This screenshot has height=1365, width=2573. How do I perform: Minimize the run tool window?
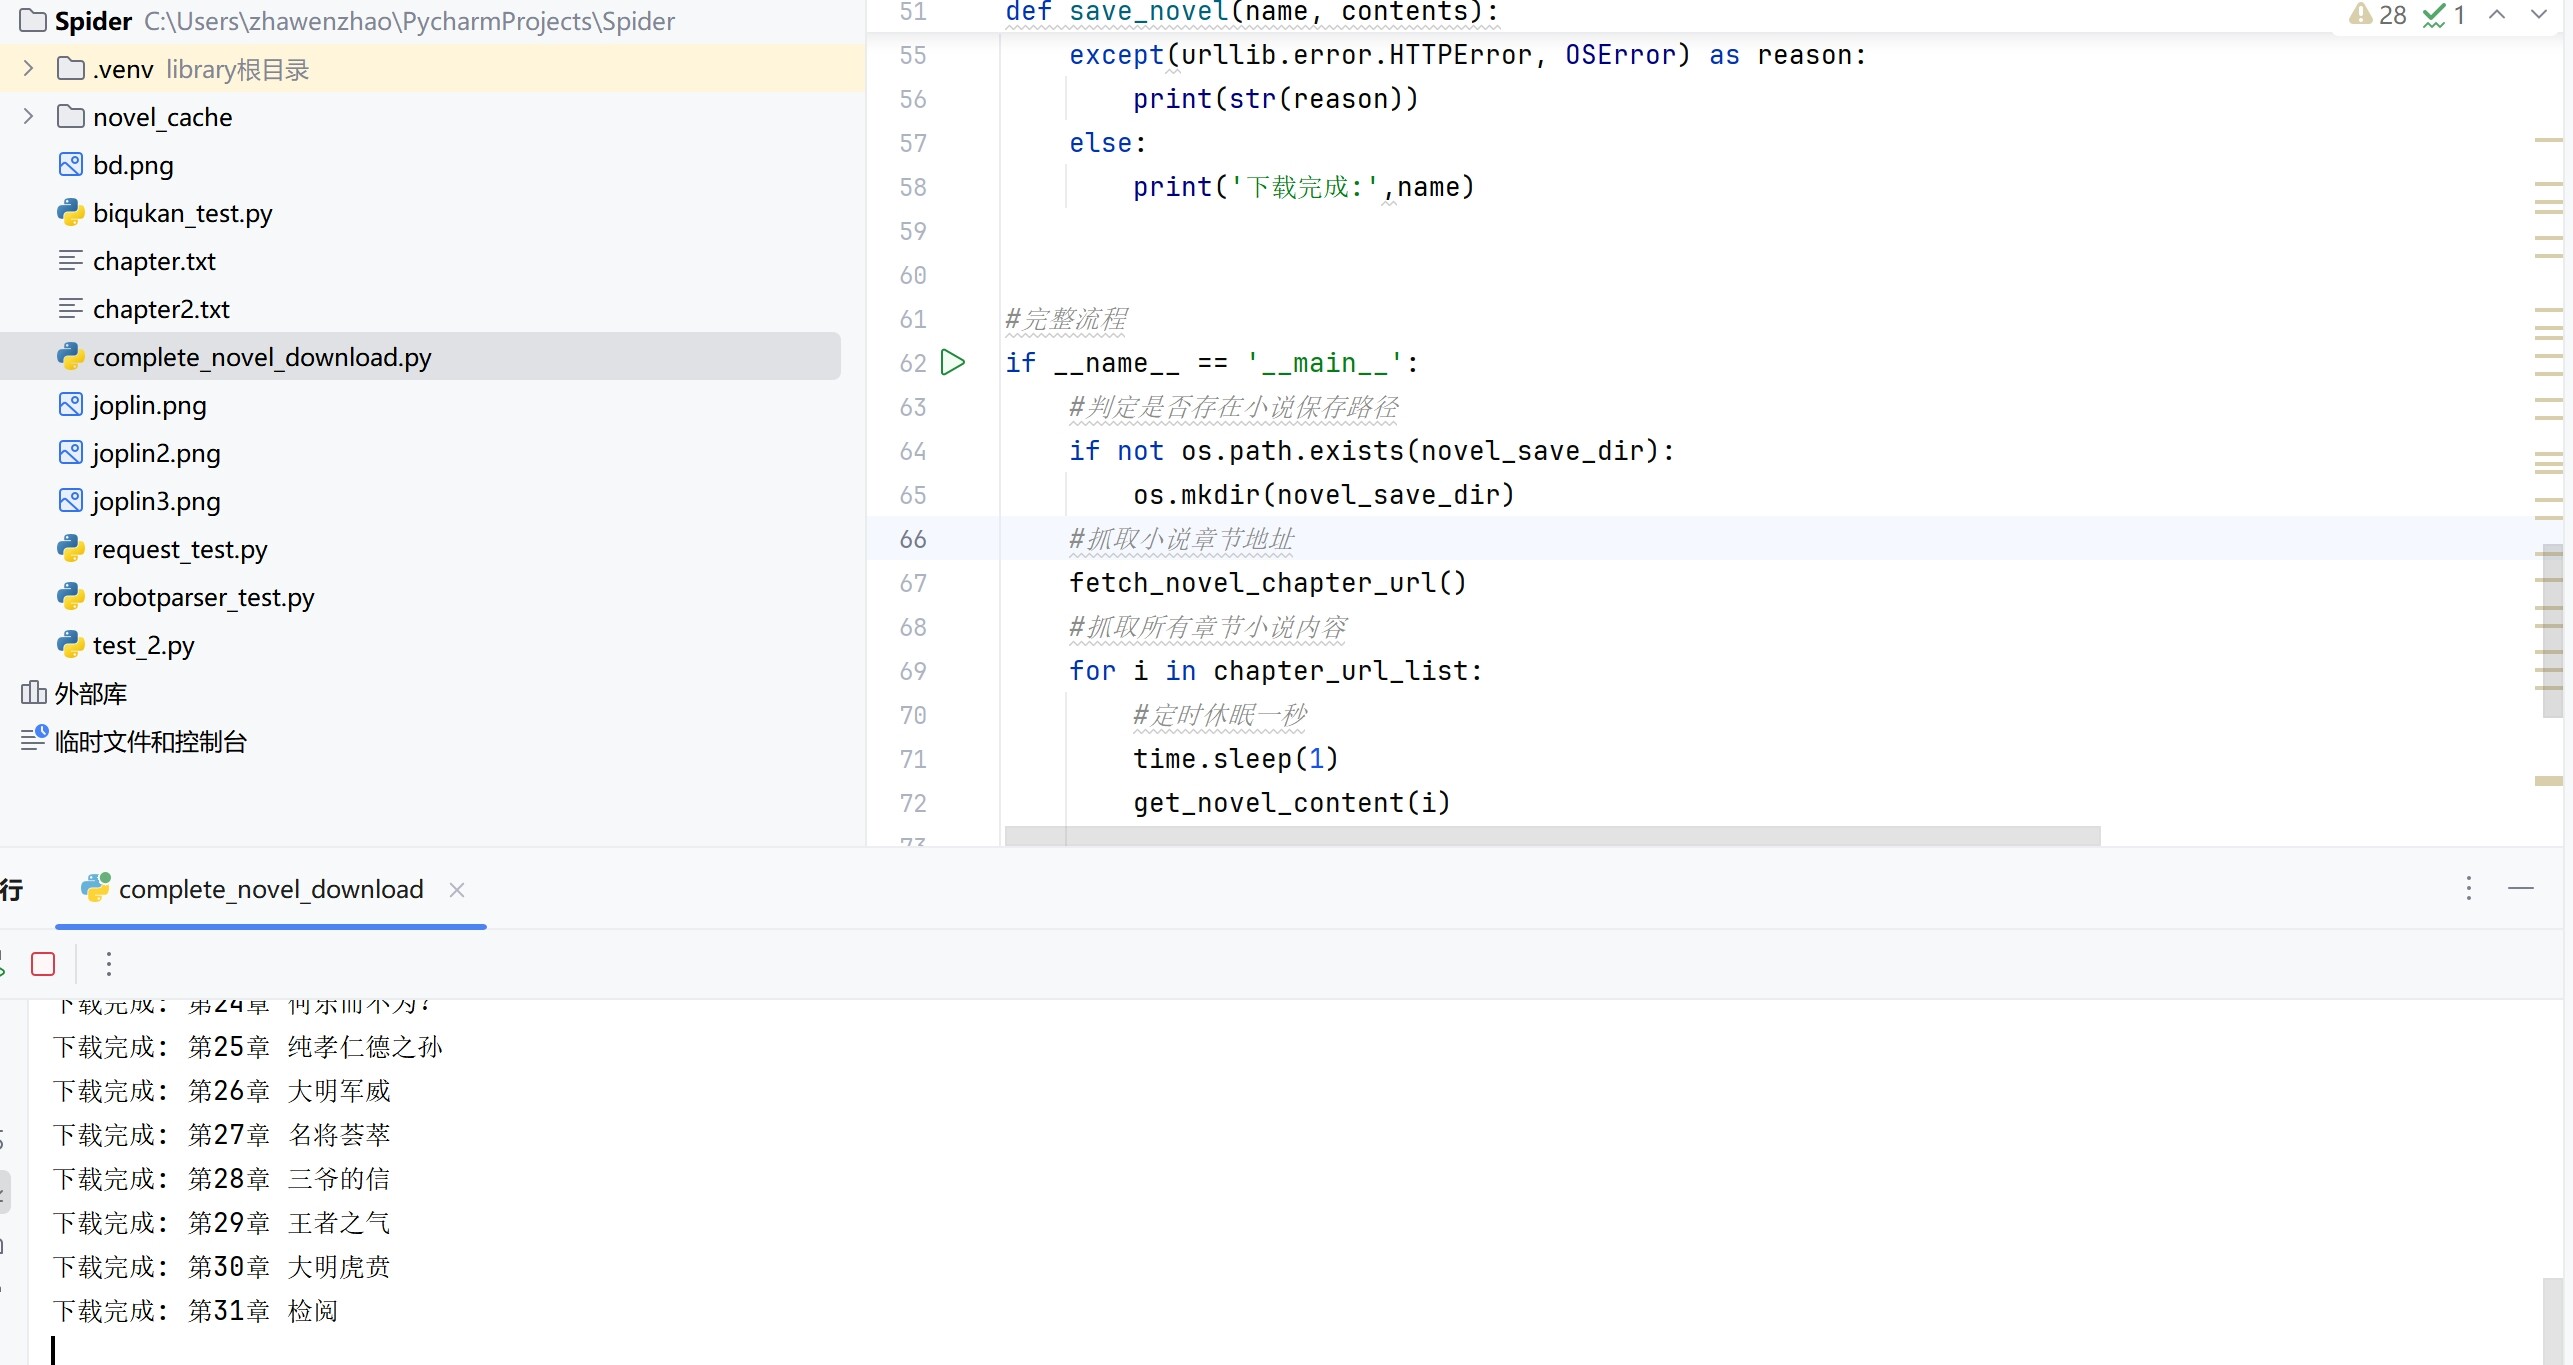click(2520, 888)
